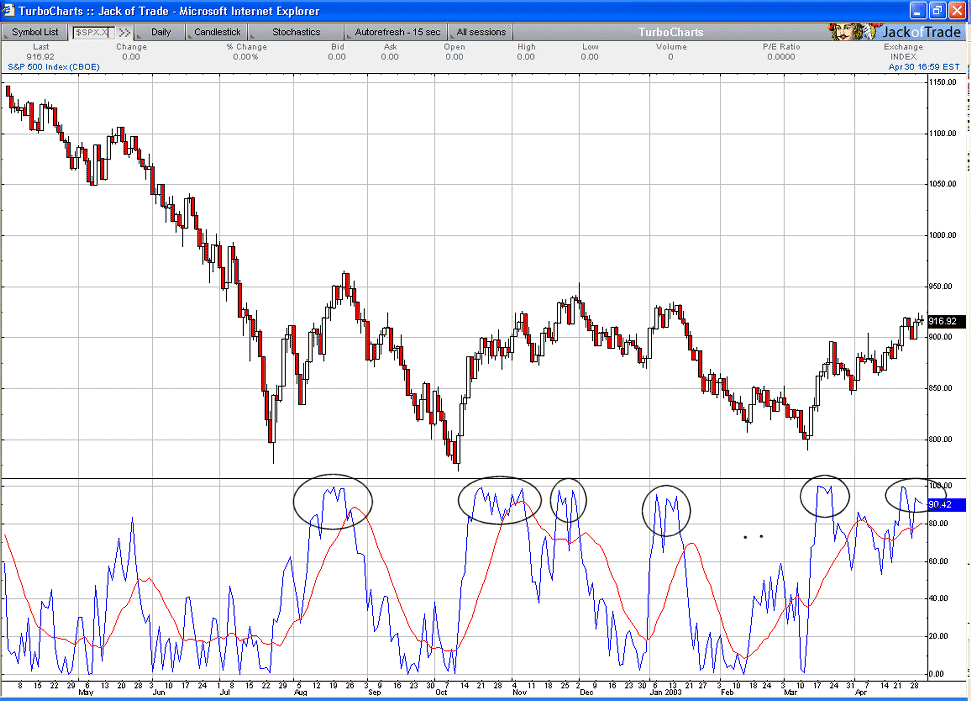Click the Apr label on date axis
Viewport: 971px width, 701px height.
(x=861, y=692)
